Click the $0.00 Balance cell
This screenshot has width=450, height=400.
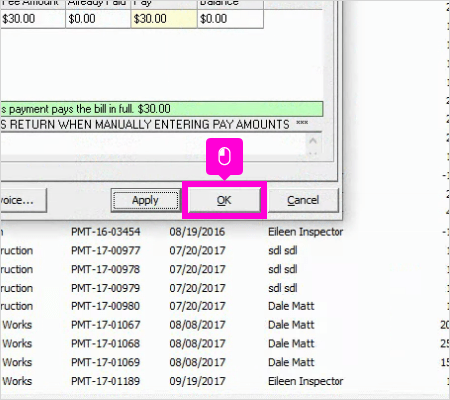[x=230, y=19]
